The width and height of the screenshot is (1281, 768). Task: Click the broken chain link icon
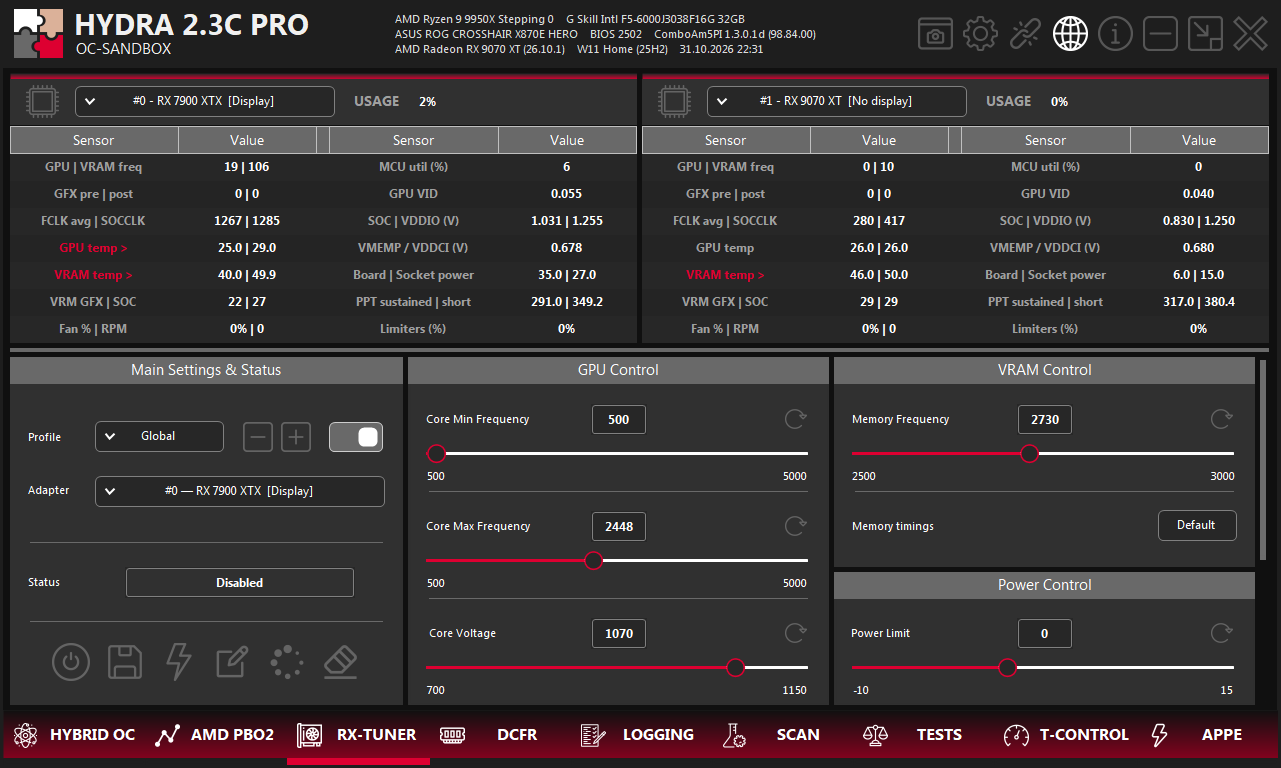(1025, 34)
